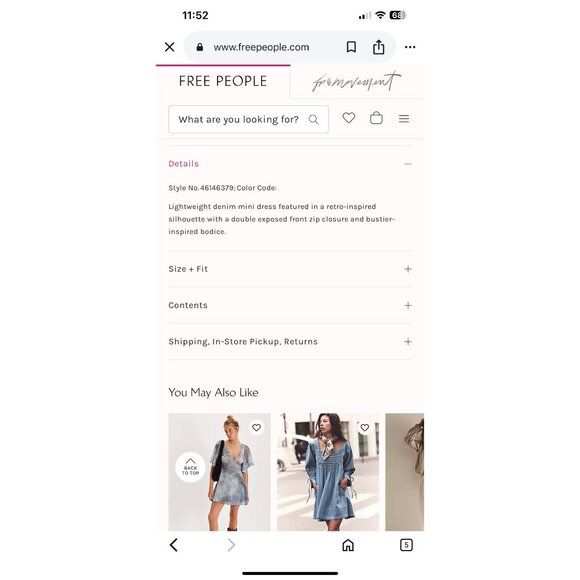Expand the Contents section
The width and height of the screenshot is (580, 580).
click(x=290, y=305)
